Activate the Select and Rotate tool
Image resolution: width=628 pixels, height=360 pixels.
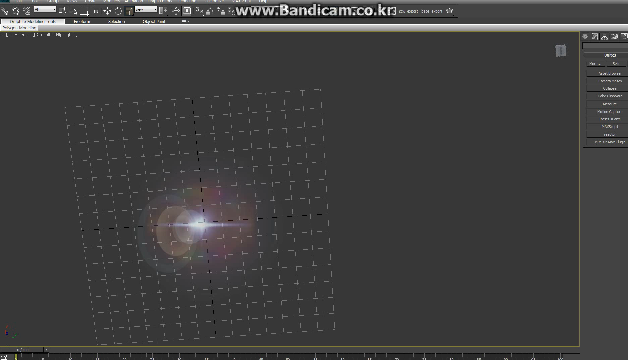pos(119,11)
